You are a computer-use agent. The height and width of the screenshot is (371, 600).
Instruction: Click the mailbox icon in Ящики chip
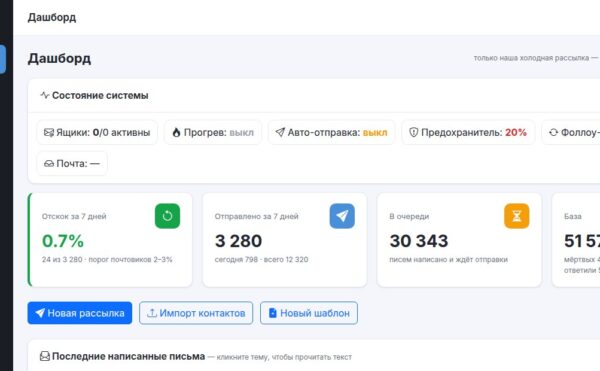49,132
